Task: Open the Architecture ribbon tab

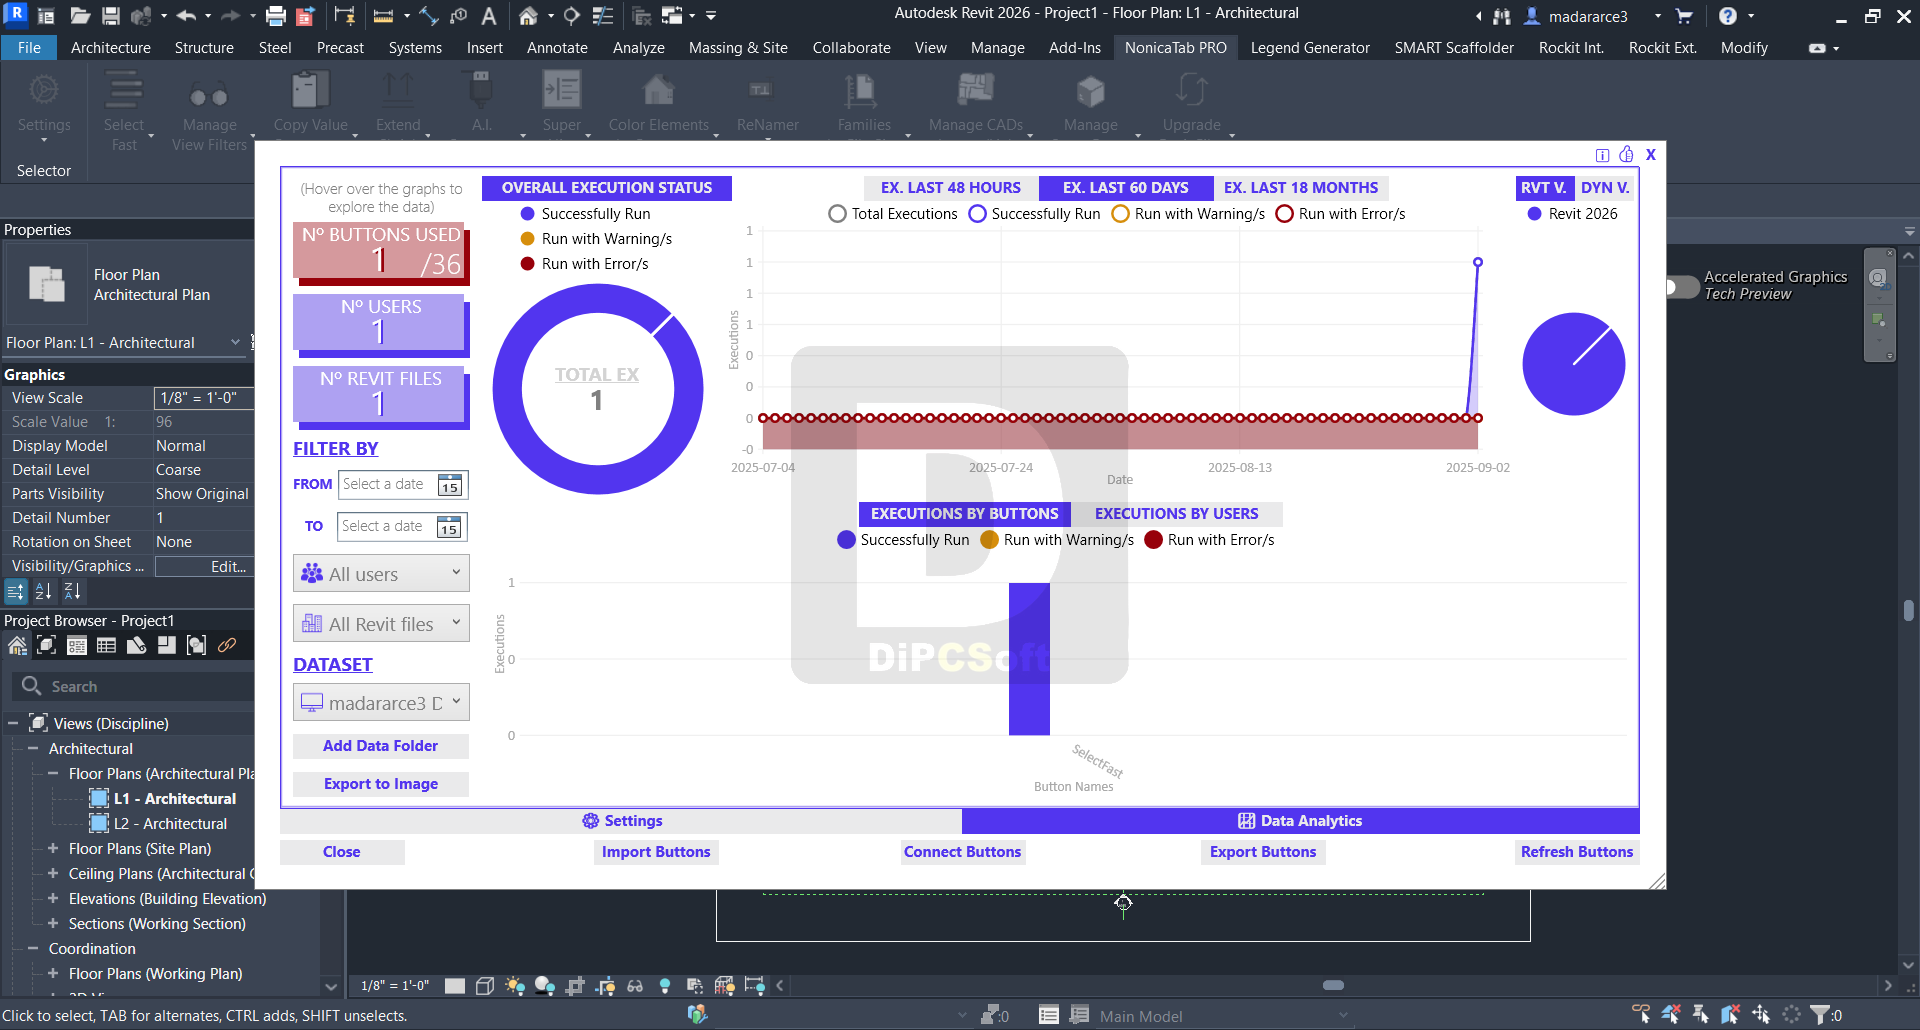Action: click(111, 48)
